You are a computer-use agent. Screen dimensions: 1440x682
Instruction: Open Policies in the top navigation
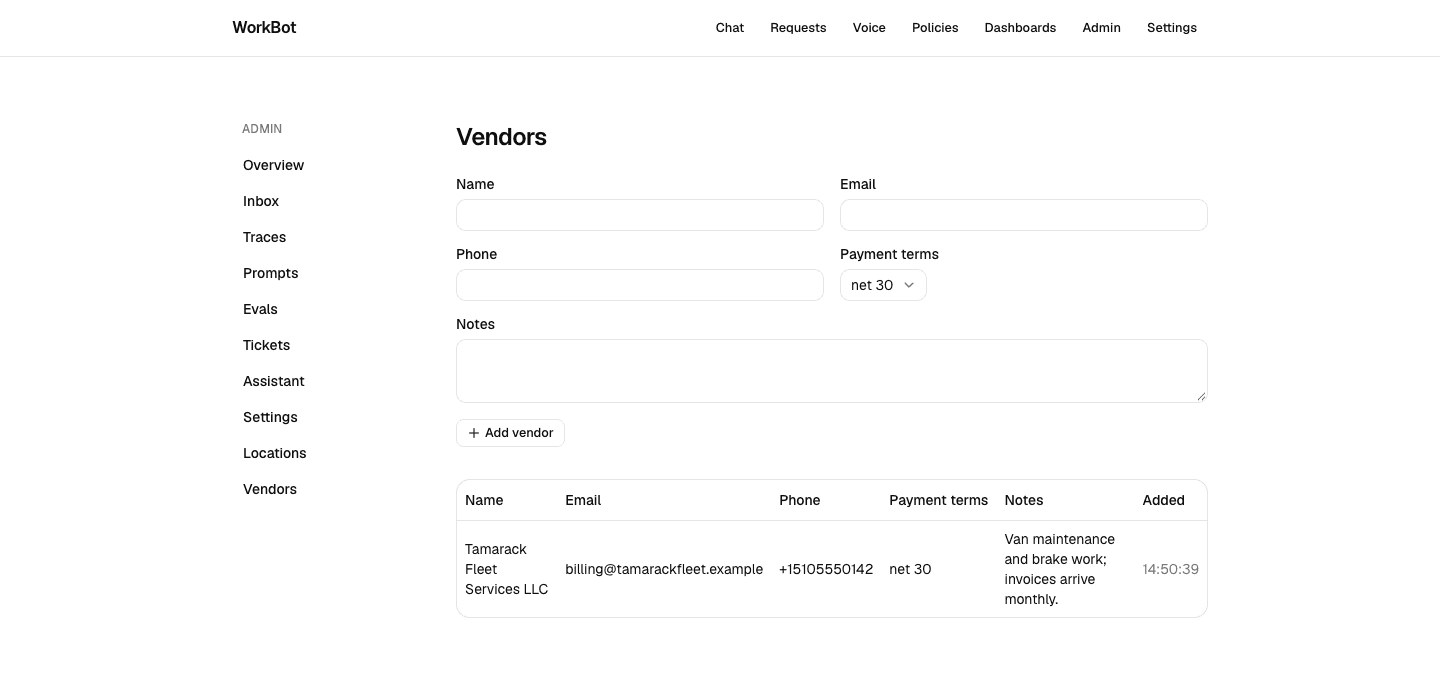click(x=935, y=28)
